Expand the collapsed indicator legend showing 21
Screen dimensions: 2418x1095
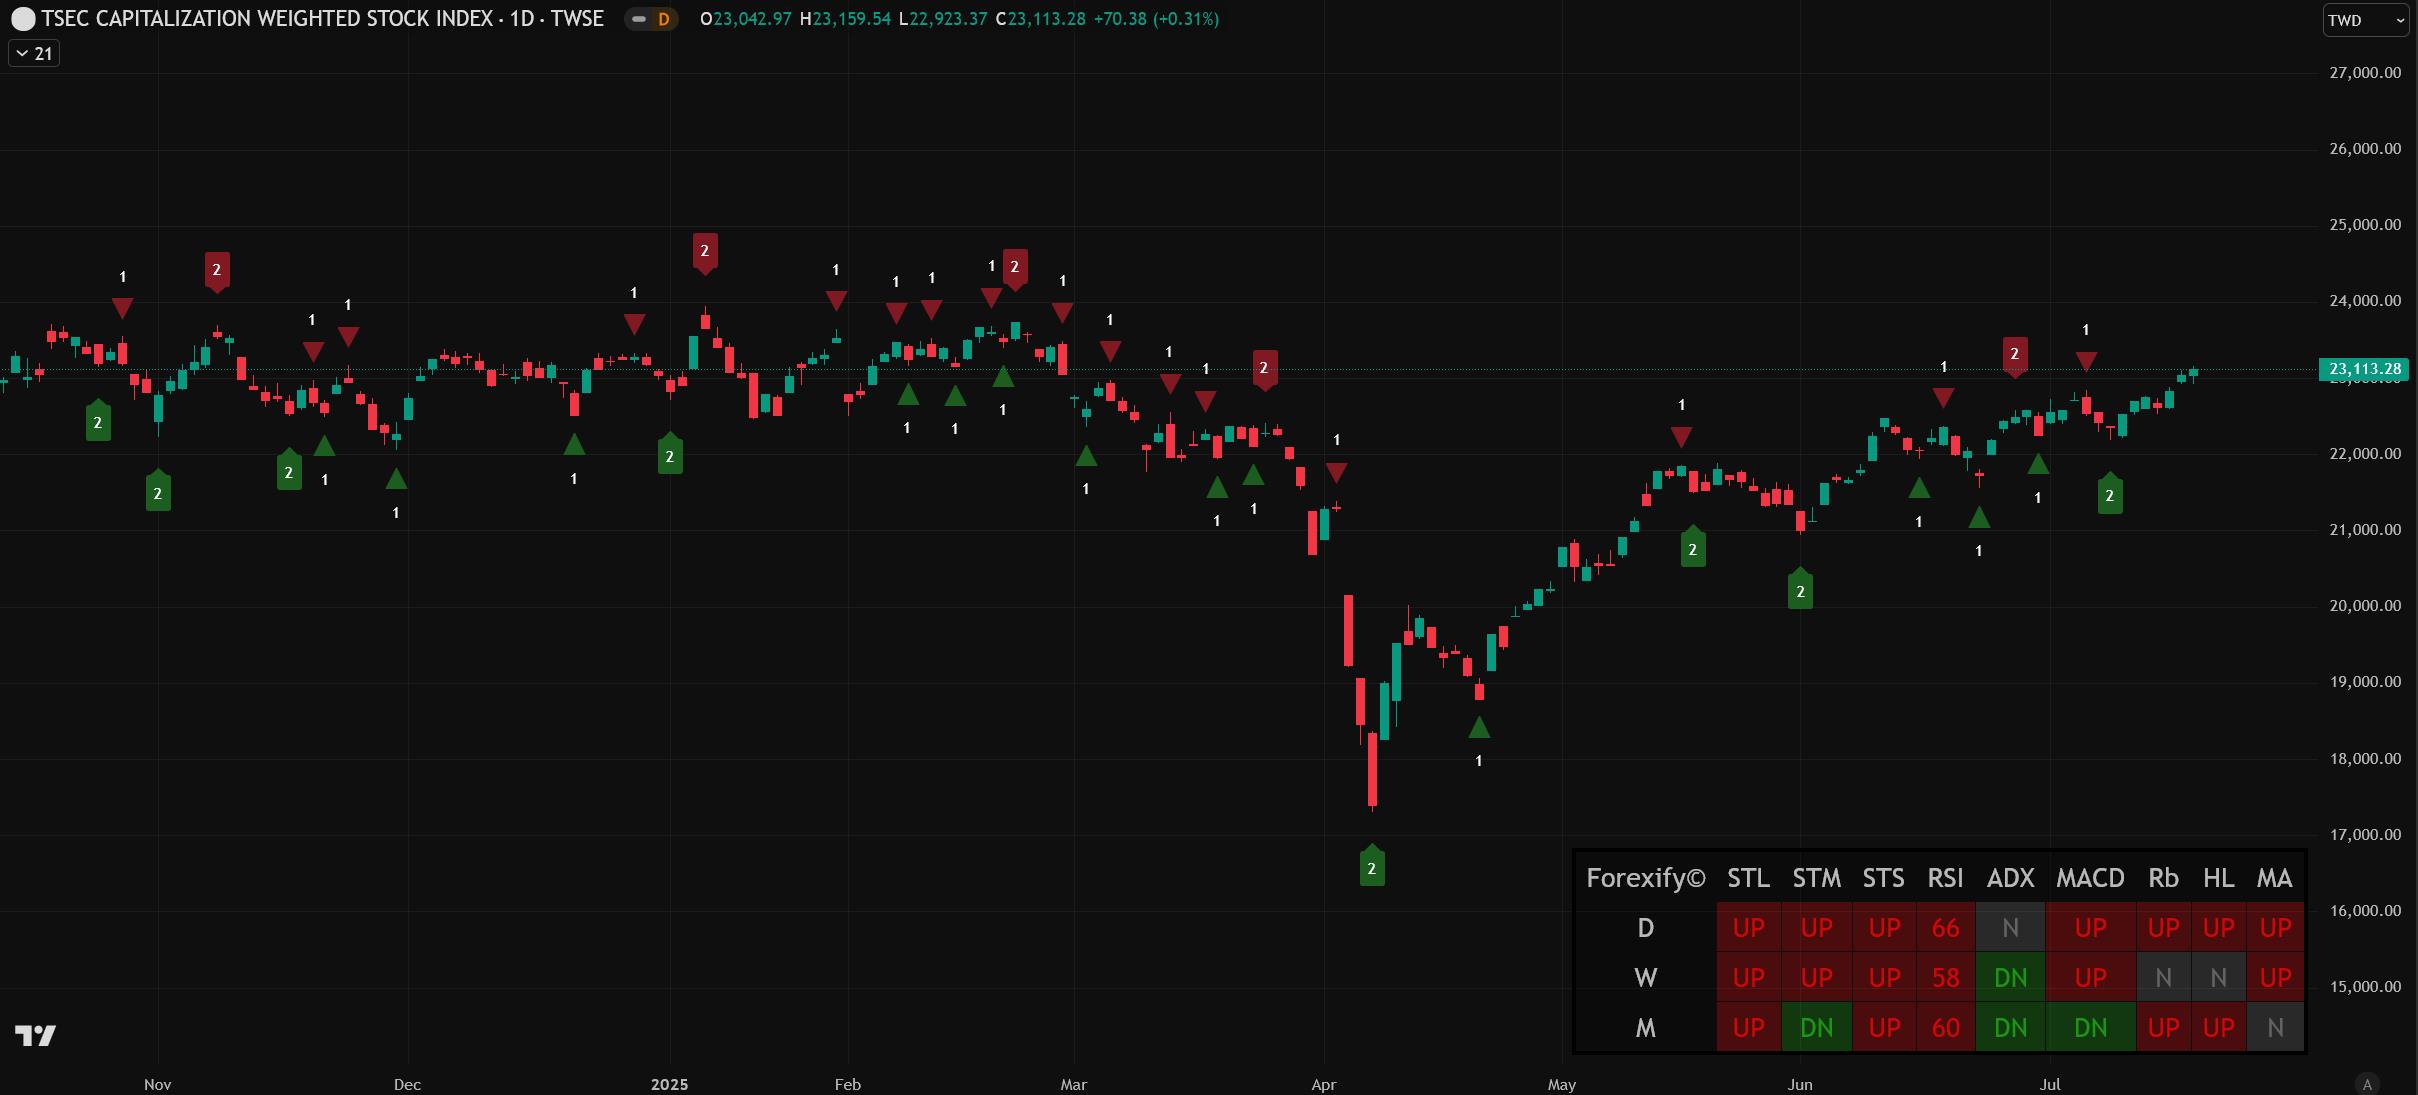[34, 53]
